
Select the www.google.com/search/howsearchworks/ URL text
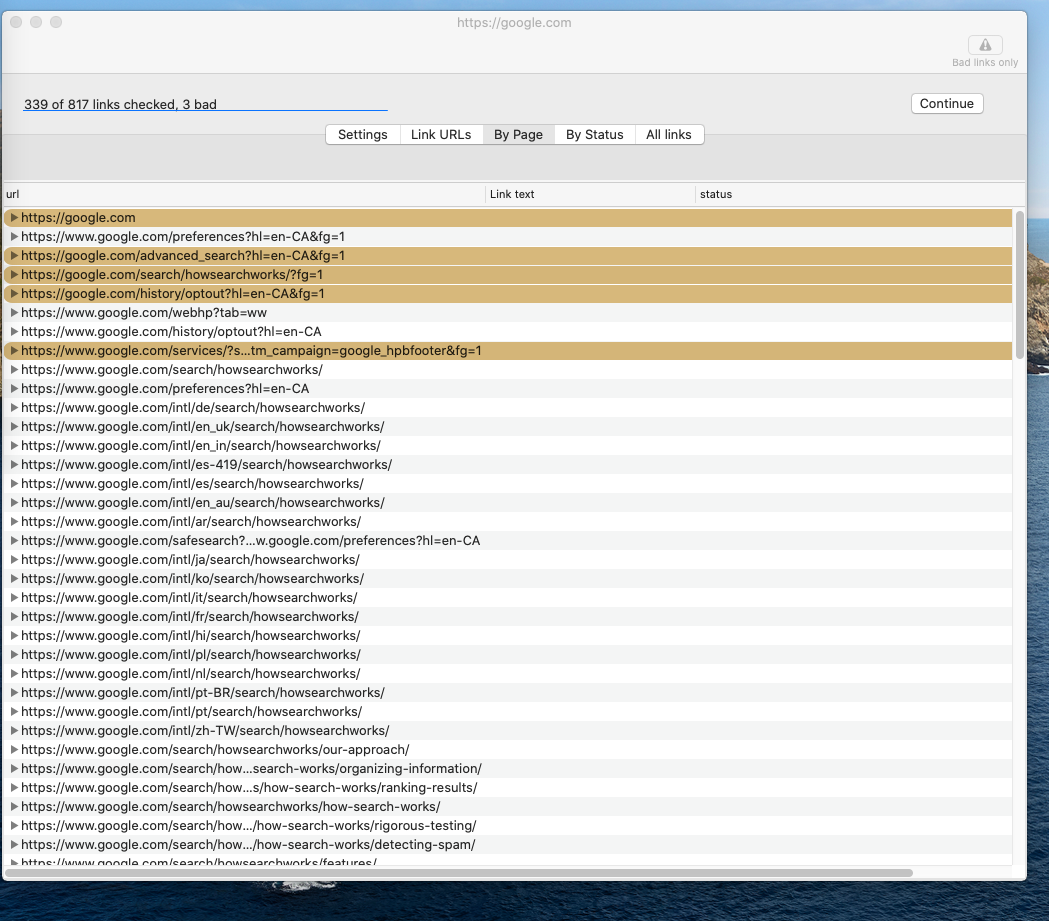pos(171,369)
